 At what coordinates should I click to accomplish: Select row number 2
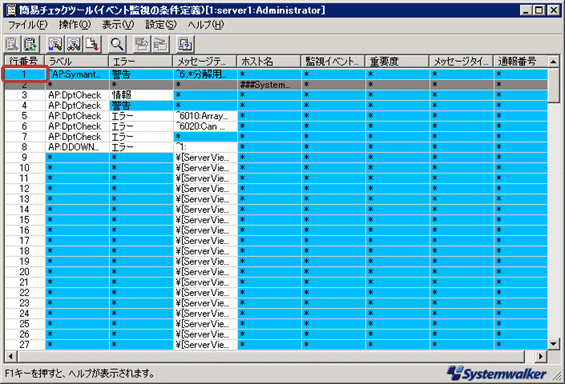click(x=25, y=85)
